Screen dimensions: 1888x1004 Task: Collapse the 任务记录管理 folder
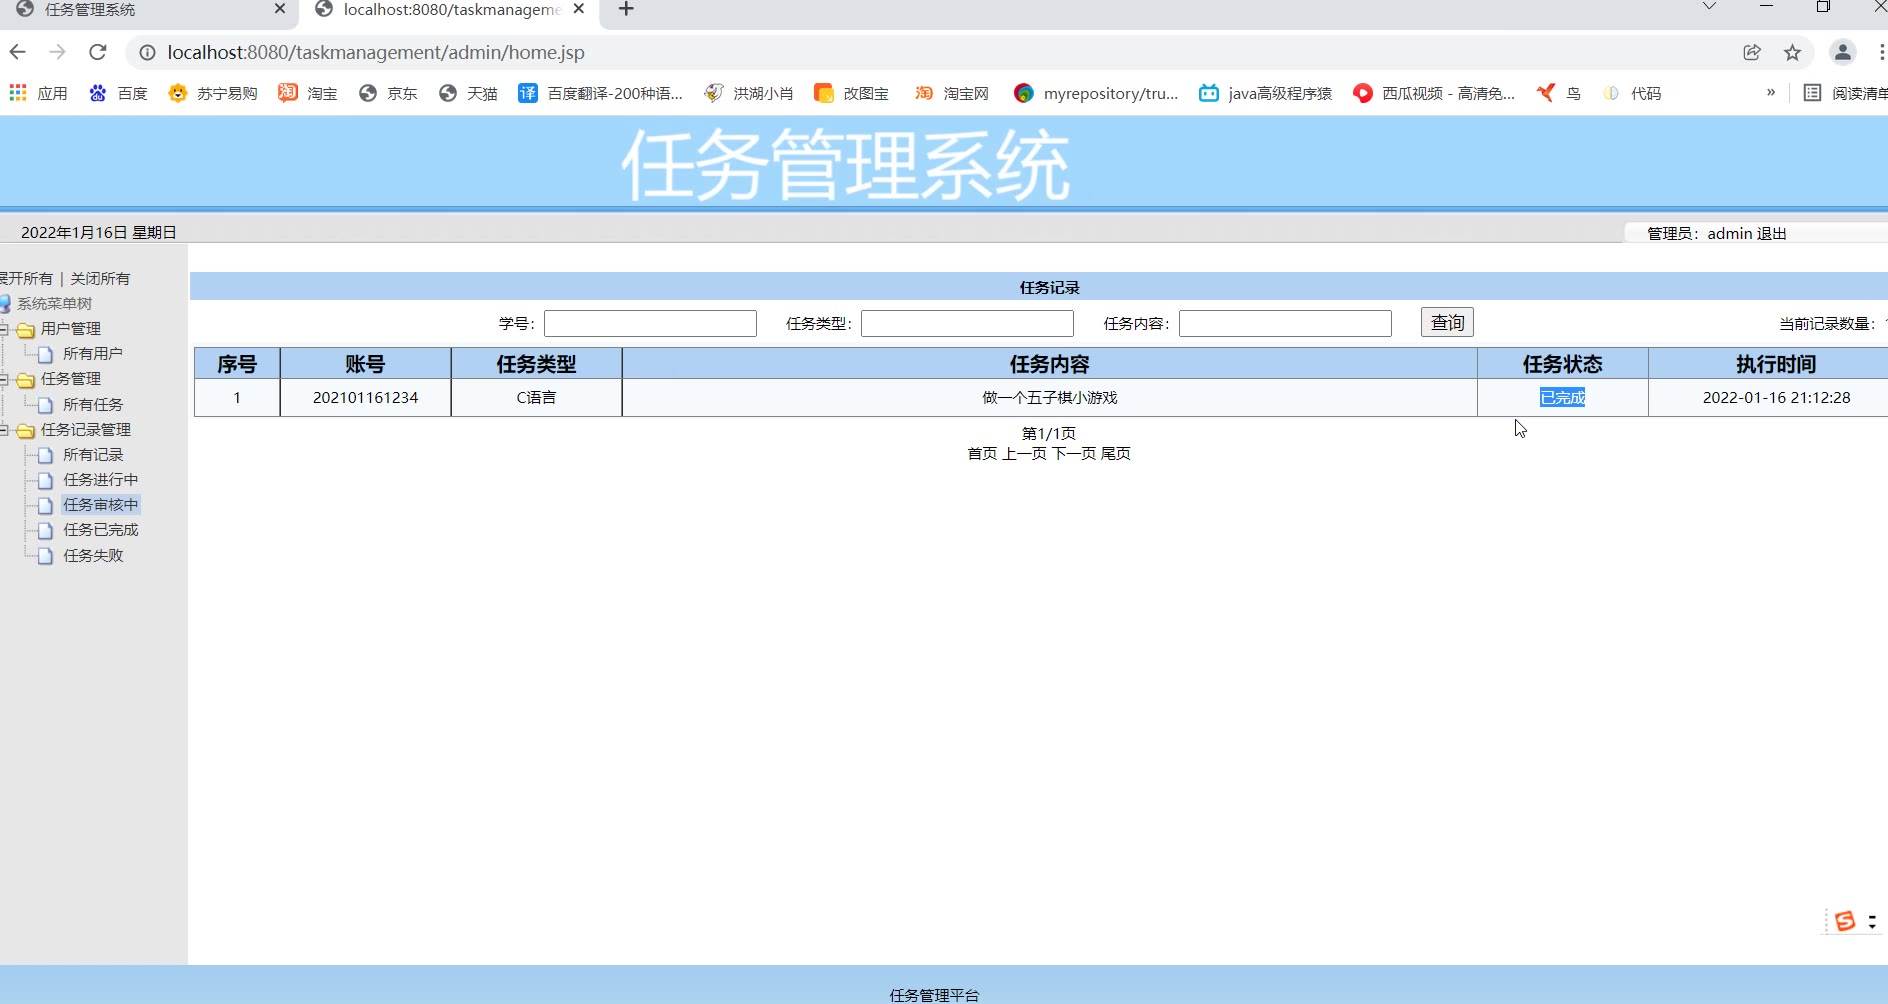pyautogui.click(x=4, y=430)
